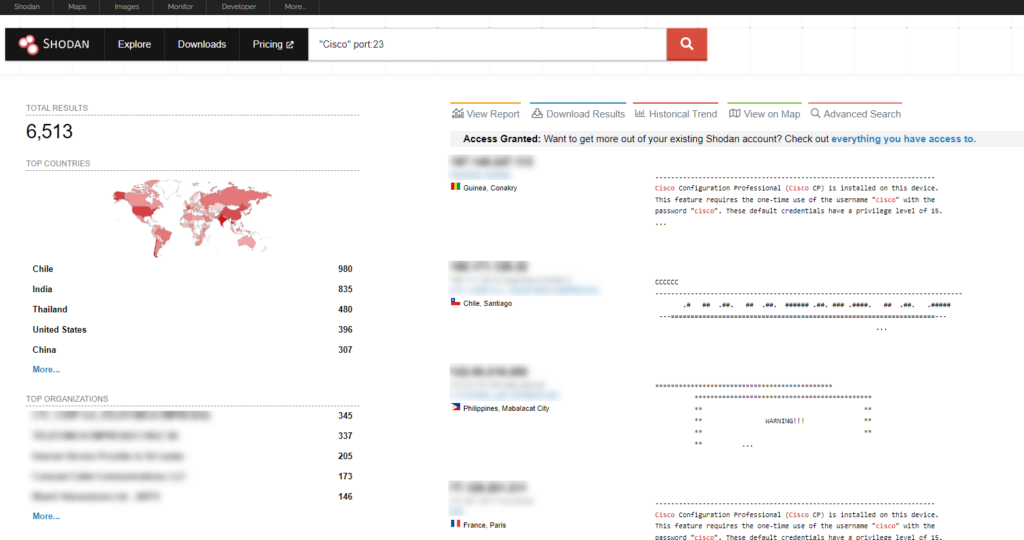Open the Pricing page

coord(273,44)
